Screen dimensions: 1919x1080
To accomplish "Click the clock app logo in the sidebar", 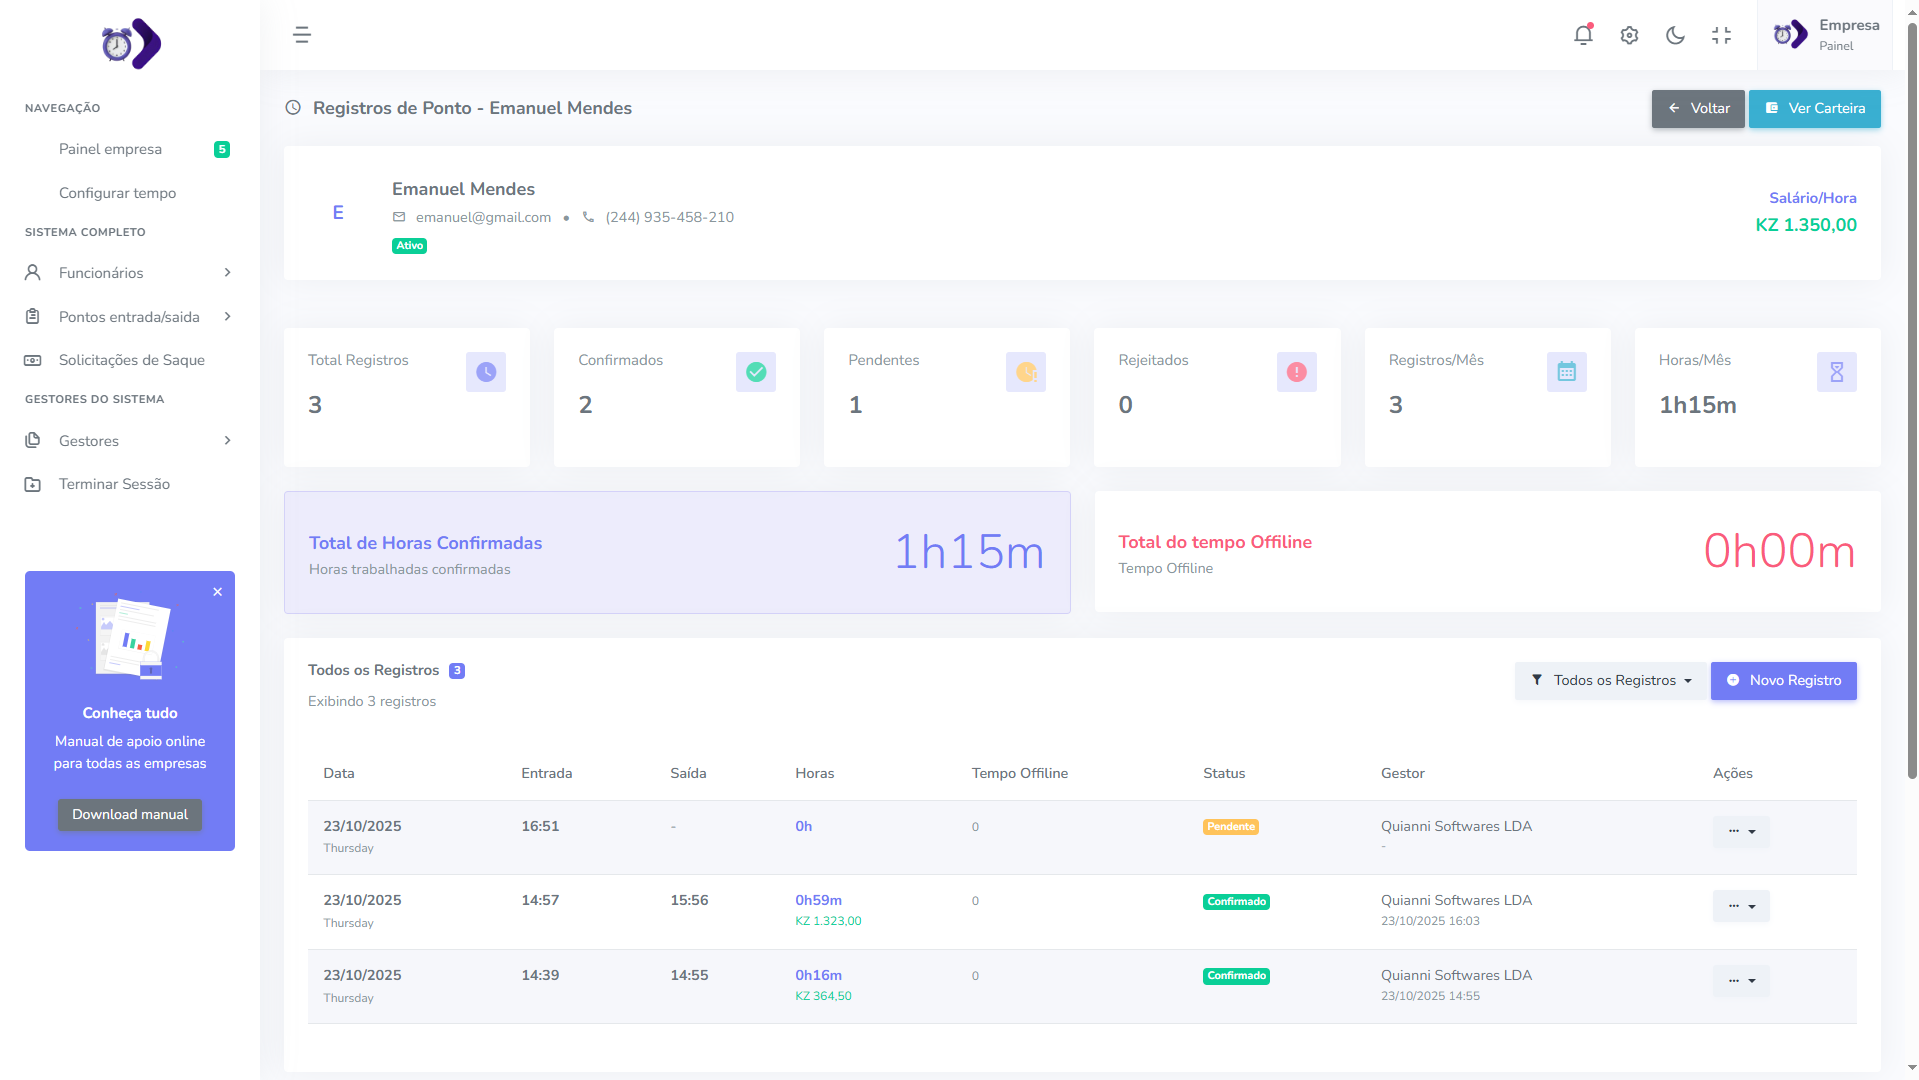I will [x=129, y=44].
